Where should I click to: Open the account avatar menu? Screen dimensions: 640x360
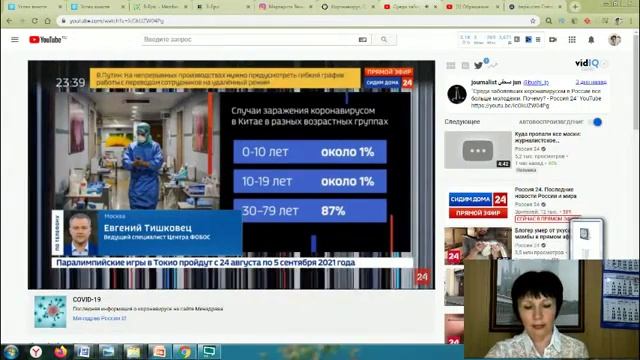614,40
